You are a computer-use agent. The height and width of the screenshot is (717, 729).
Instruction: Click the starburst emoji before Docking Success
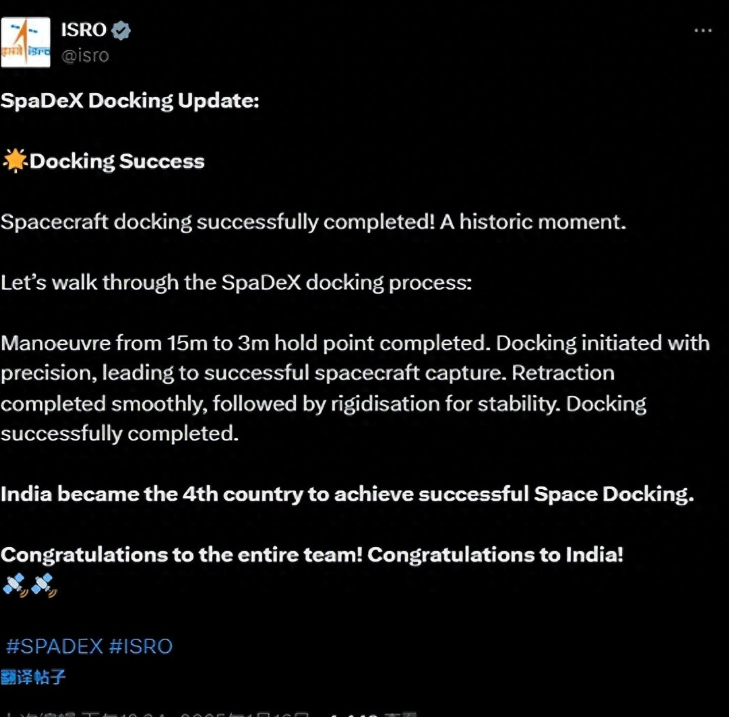15,161
